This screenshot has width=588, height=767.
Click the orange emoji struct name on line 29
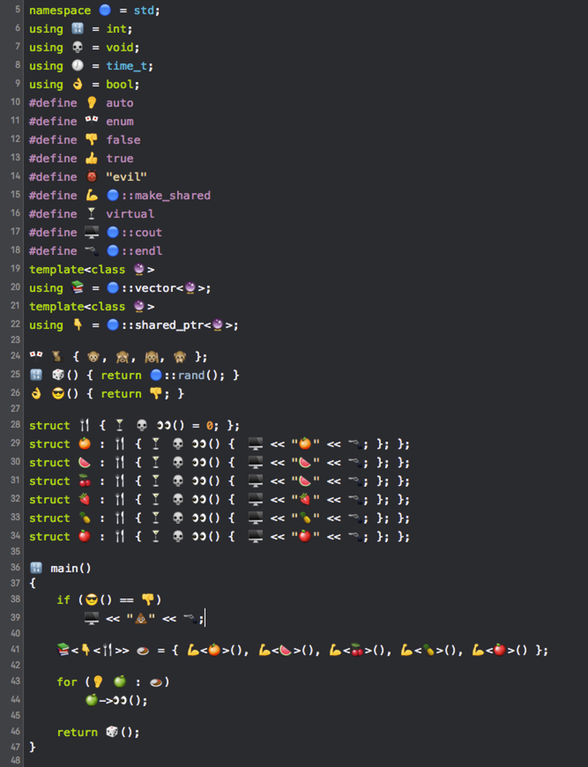[x=85, y=444]
